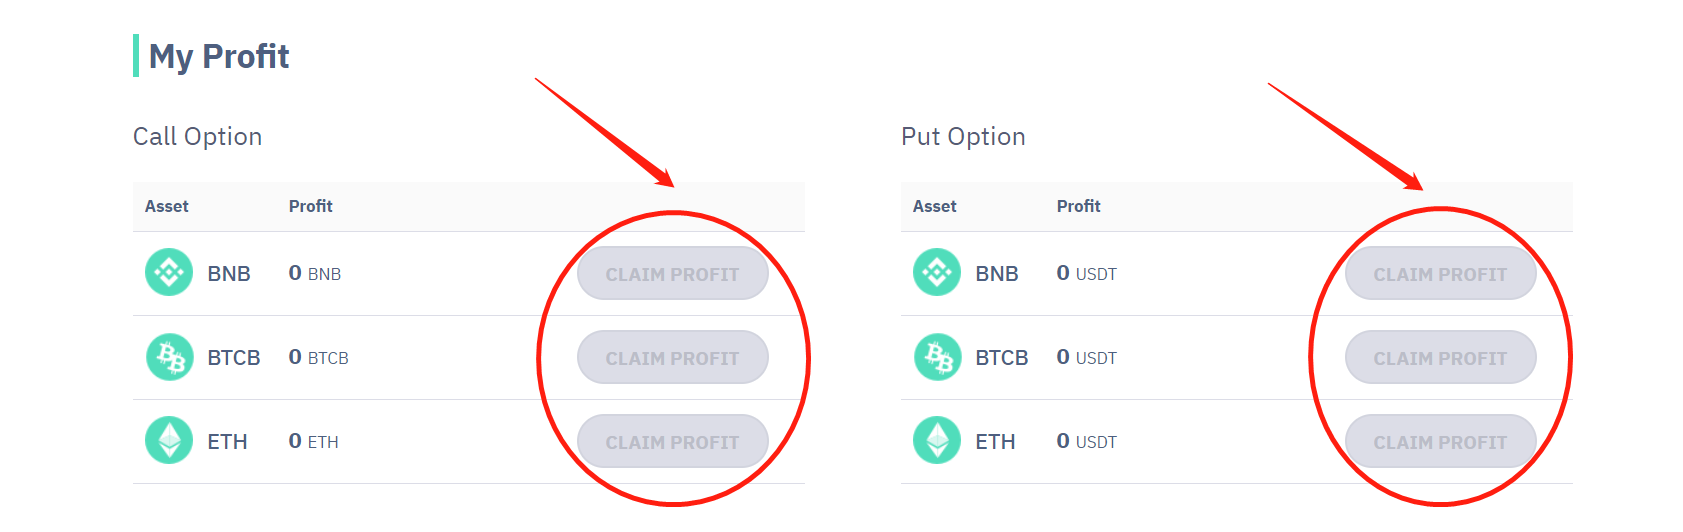Click the ETH coin icon under Call Option

[169, 440]
